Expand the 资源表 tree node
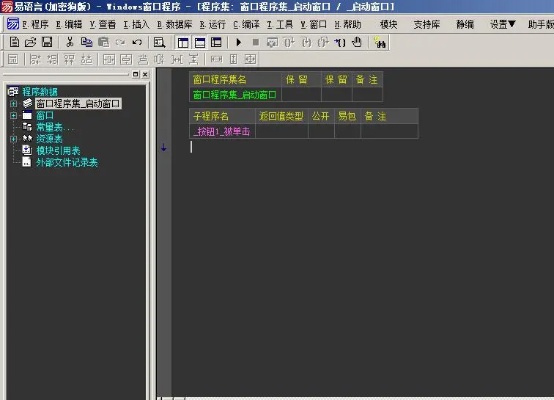Image resolution: width=554 pixels, height=400 pixels. pos(13,139)
